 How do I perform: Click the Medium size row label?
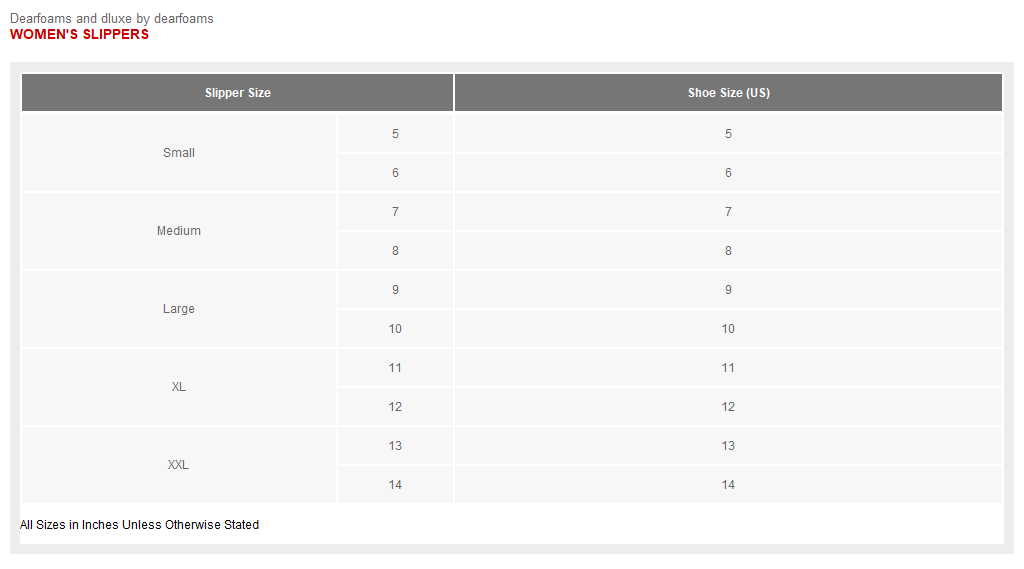coord(179,231)
